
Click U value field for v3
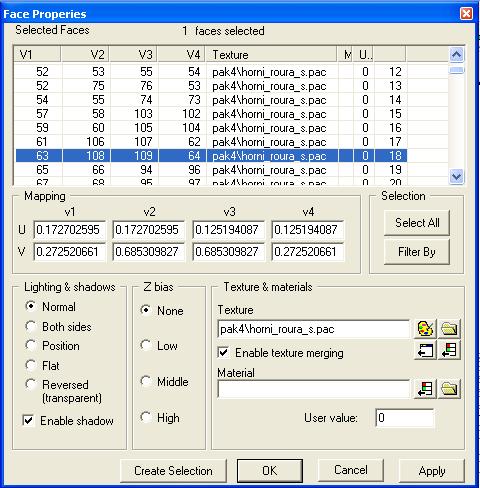pyautogui.click(x=228, y=230)
